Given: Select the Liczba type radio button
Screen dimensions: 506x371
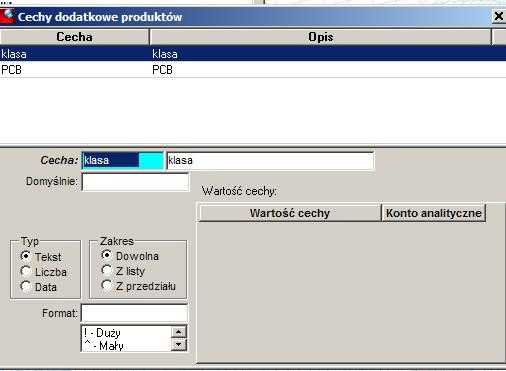Looking at the screenshot, I should [26, 272].
